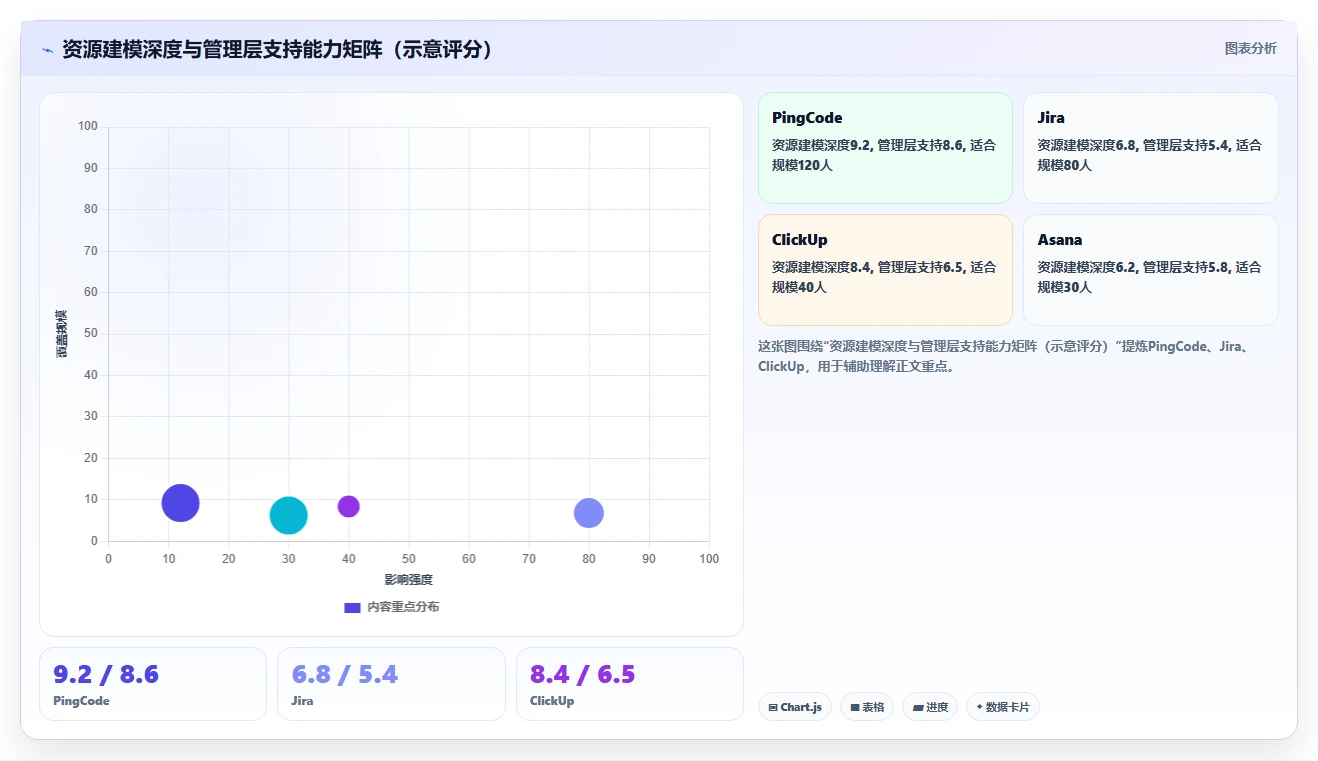Click Jira card text 管理层支持5.4
Image resolution: width=1318 pixels, height=761 pixels.
(x=1187, y=145)
